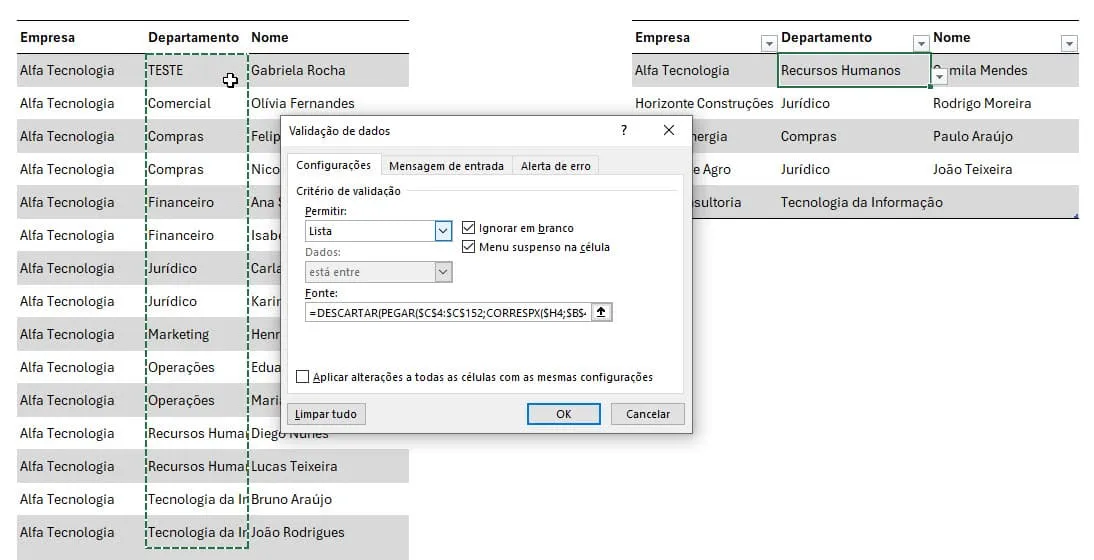The height and width of the screenshot is (560, 1094).
Task: Switch to the Alerta de erro tab
Action: coord(555,166)
